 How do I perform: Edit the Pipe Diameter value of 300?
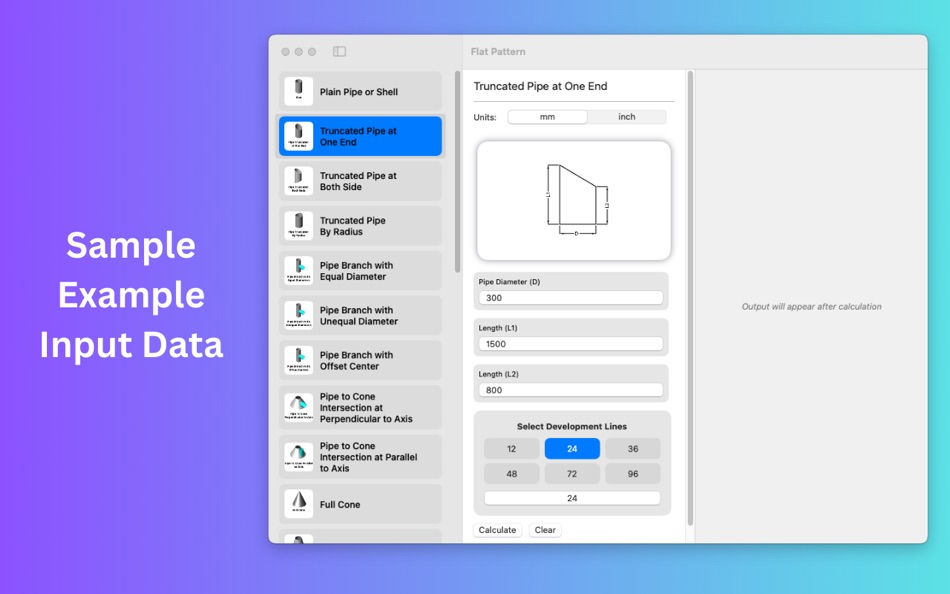570,297
